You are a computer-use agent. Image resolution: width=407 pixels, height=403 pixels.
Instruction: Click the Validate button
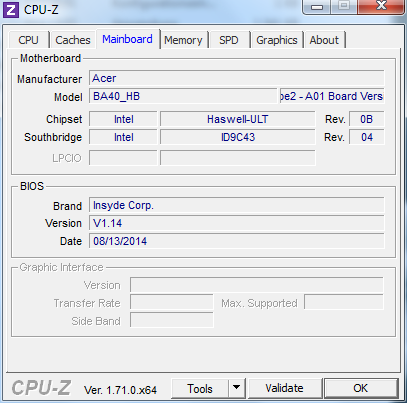point(284,388)
